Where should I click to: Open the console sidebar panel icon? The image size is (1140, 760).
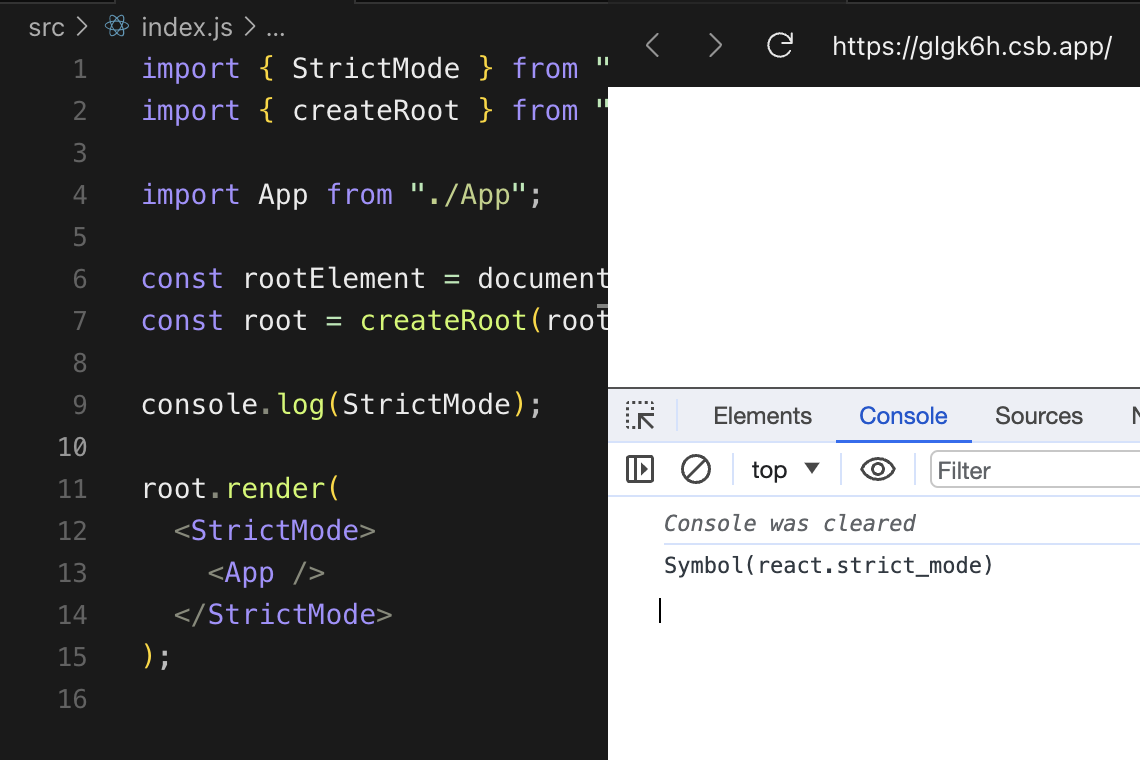640,469
